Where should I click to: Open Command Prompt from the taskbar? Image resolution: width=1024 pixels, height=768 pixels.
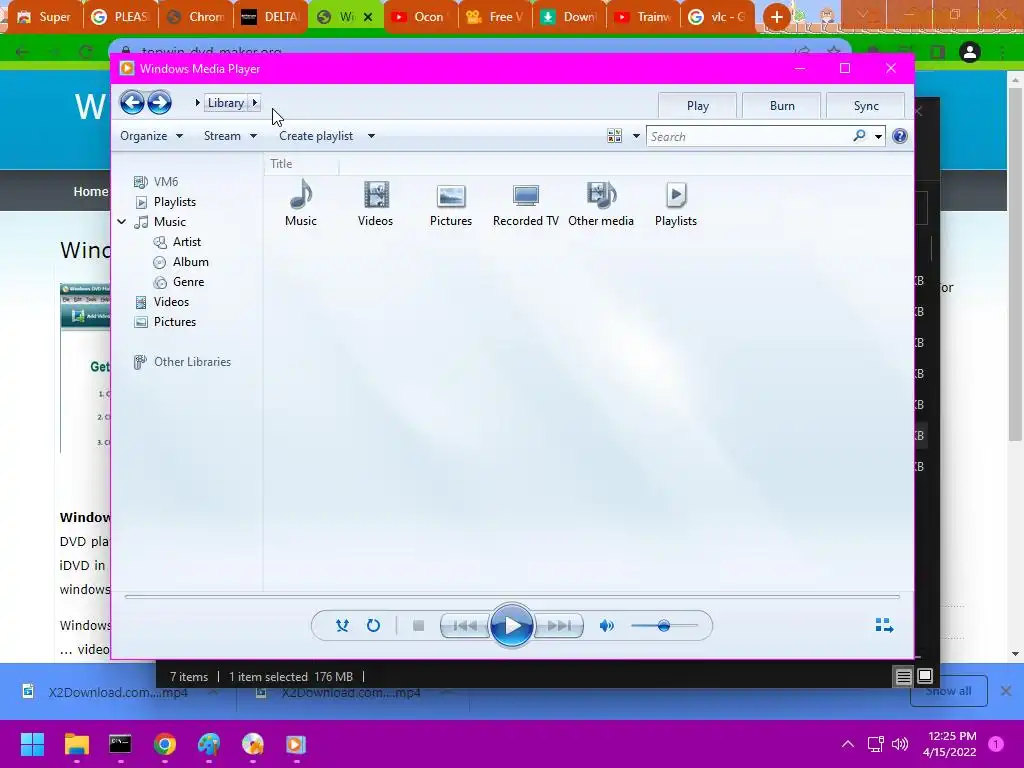point(120,744)
